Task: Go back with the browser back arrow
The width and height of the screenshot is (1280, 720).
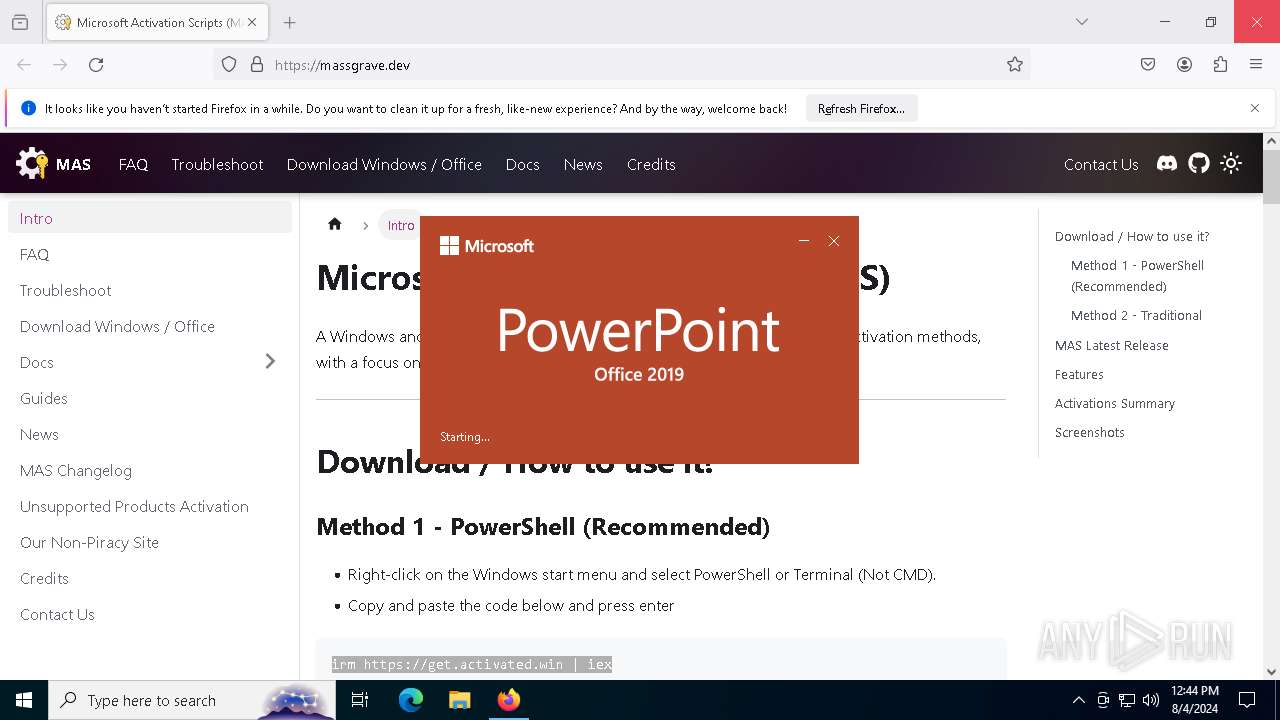Action: tap(24, 65)
